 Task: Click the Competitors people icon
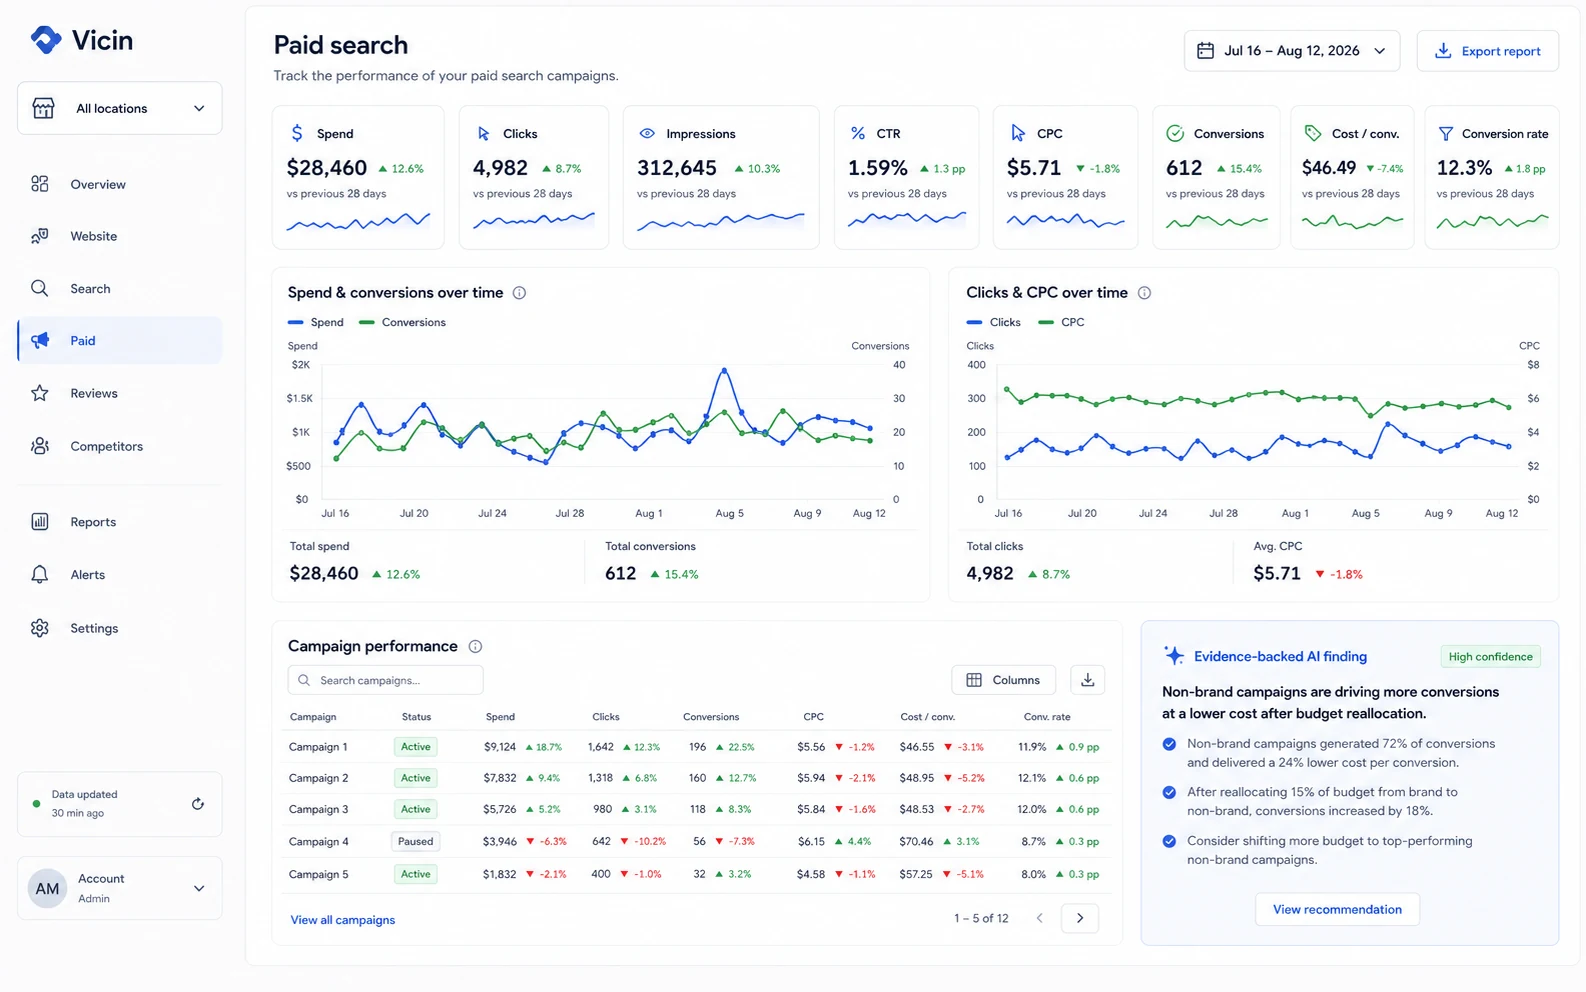(x=40, y=446)
